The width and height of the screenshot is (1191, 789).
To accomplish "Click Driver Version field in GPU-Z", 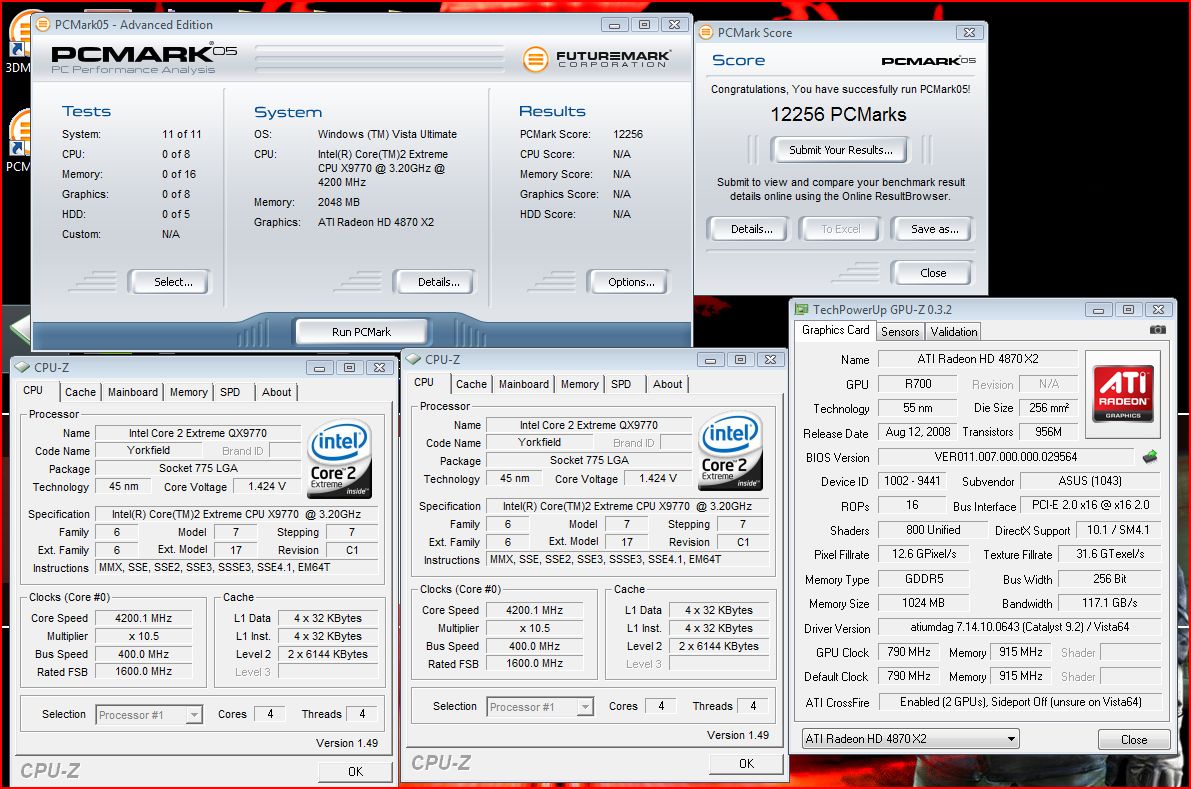I will [1019, 627].
